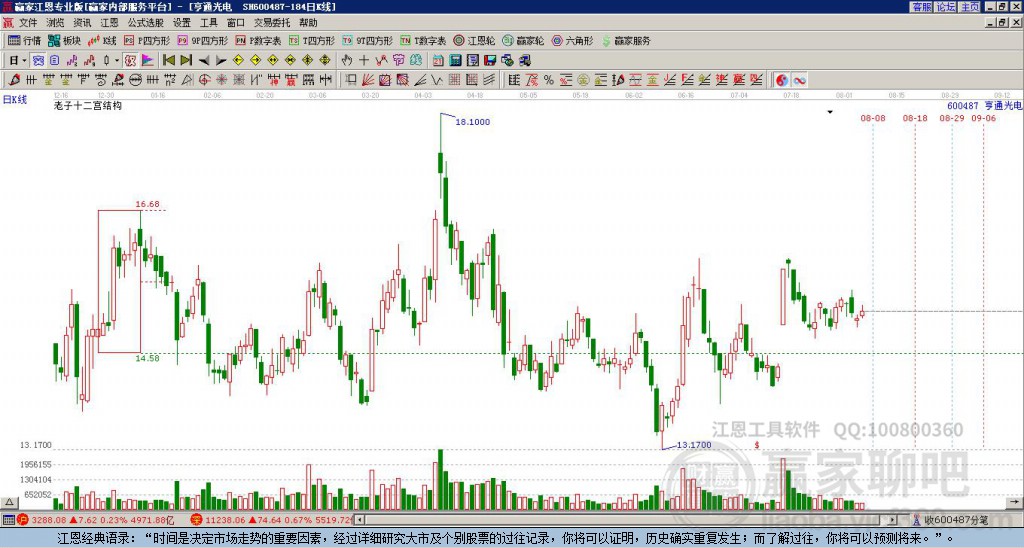Open the 江恩轮 Gann wheel
Screen dimensions: 1024x548
click(474, 40)
